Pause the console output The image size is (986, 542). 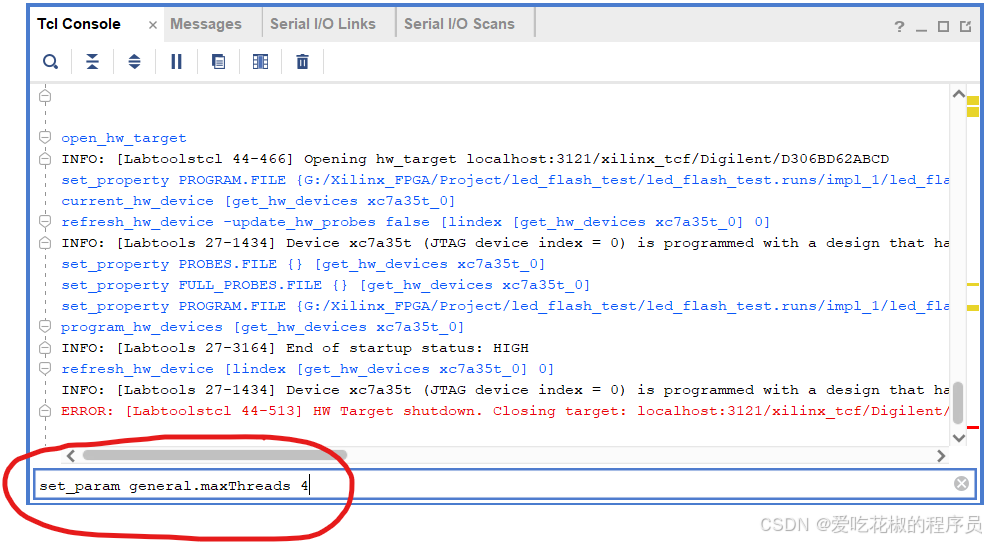point(177,62)
